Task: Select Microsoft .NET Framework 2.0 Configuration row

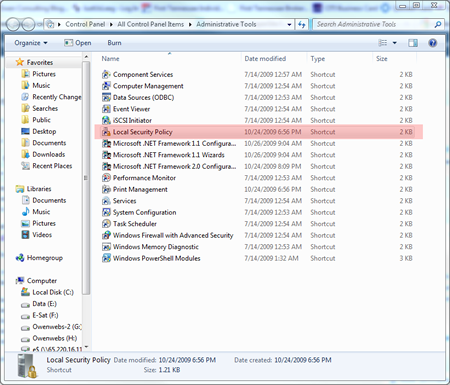Action: (x=257, y=166)
